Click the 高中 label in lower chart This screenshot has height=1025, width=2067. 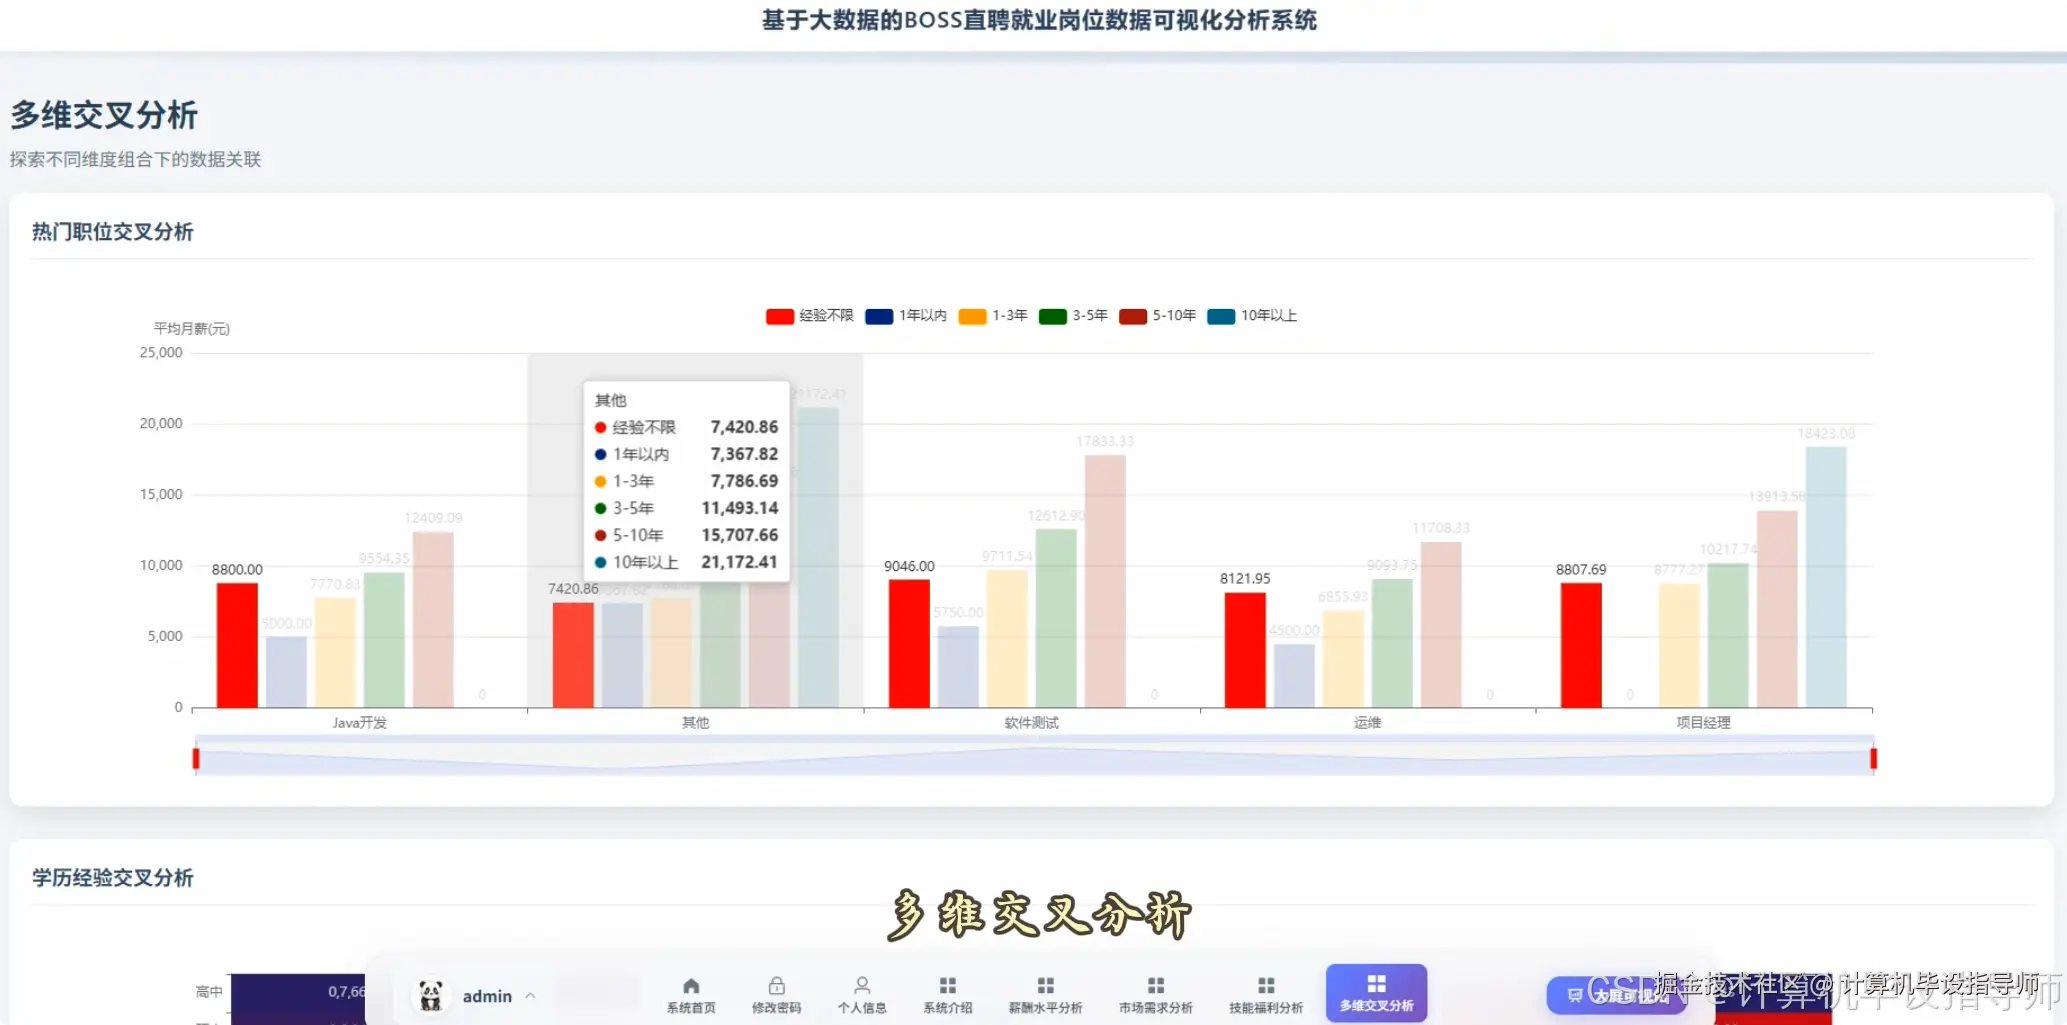(209, 992)
